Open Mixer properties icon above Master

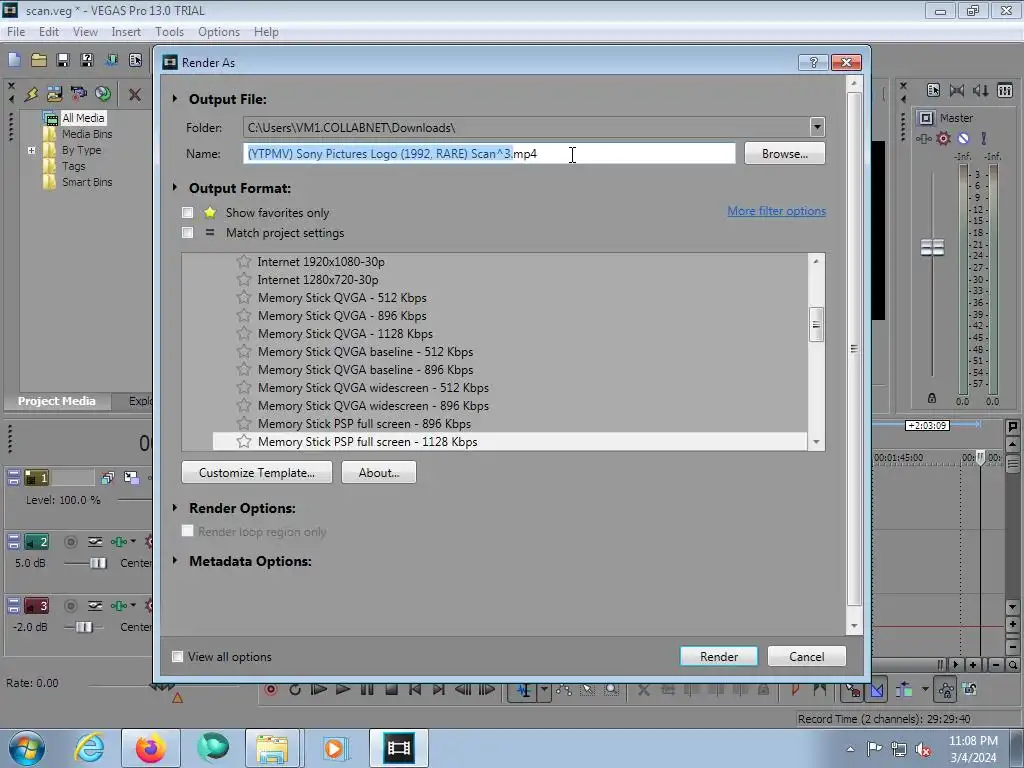pyautogui.click(x=933, y=90)
